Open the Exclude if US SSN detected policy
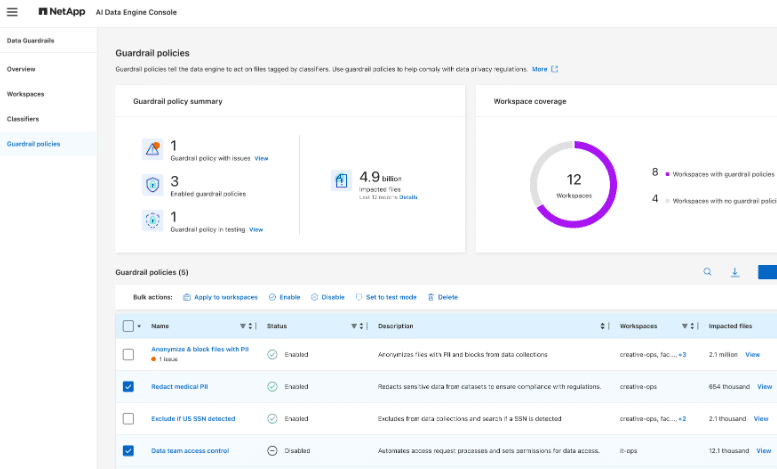The image size is (777, 469). pos(193,418)
